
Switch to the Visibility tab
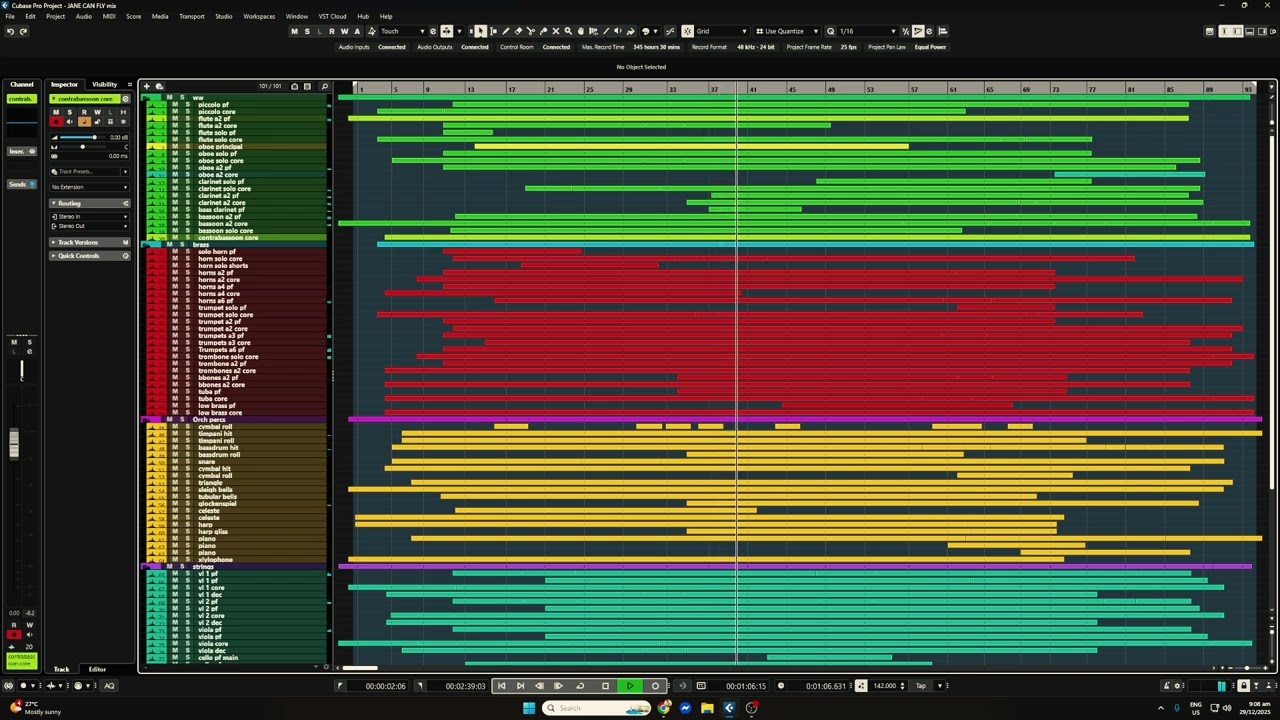104,84
